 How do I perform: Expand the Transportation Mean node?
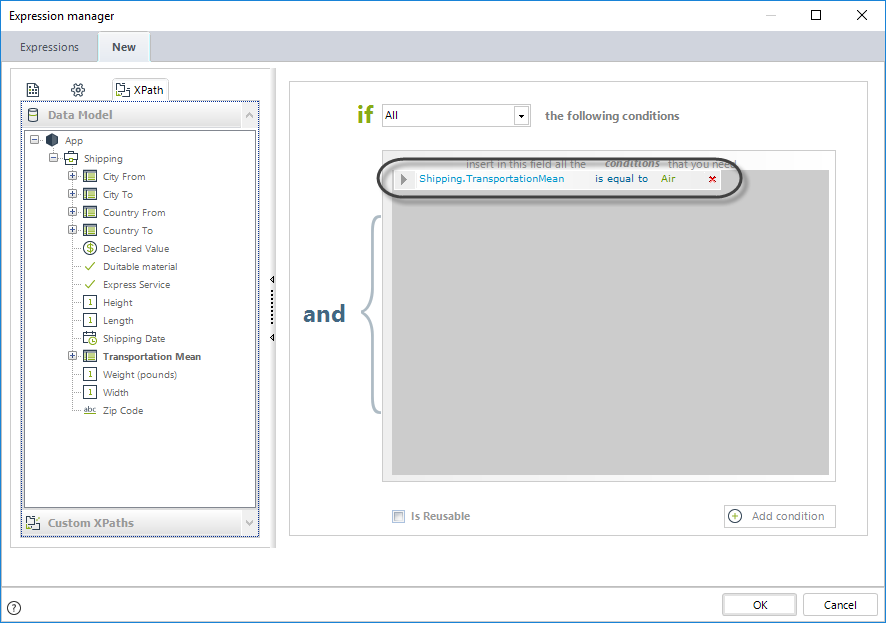[72, 356]
